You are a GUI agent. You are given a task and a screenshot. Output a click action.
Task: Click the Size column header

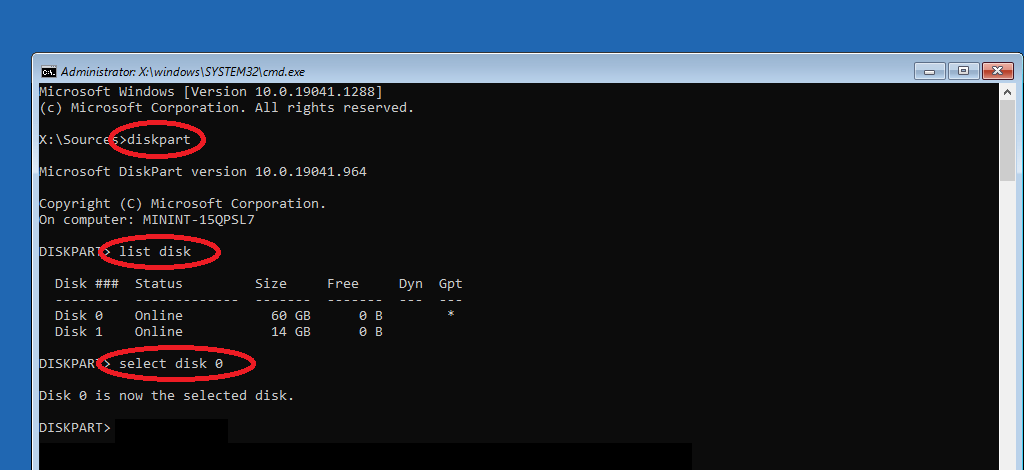[270, 284]
